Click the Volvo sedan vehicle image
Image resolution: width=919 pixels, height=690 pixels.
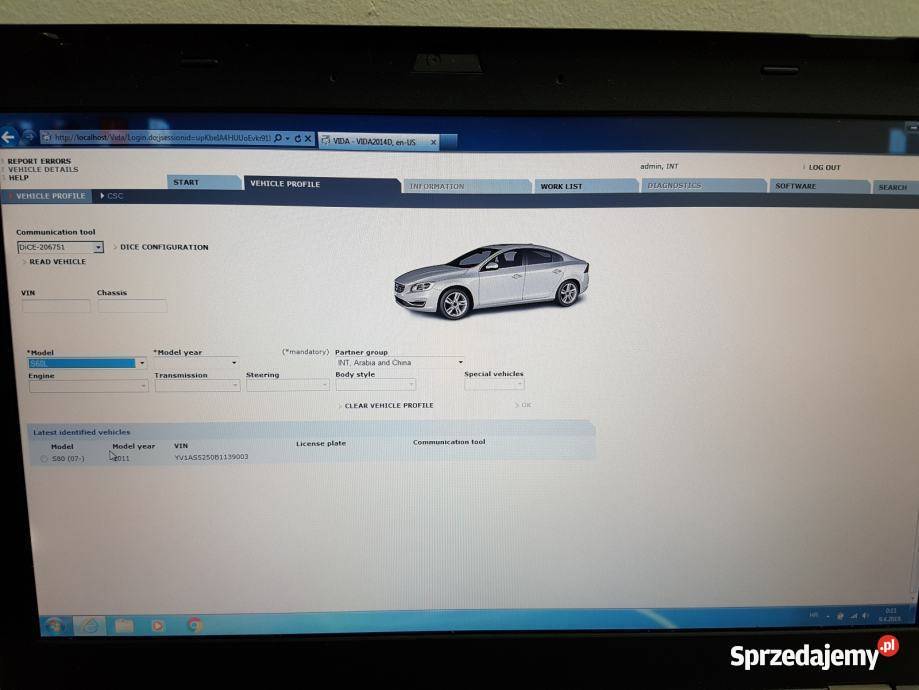(491, 281)
